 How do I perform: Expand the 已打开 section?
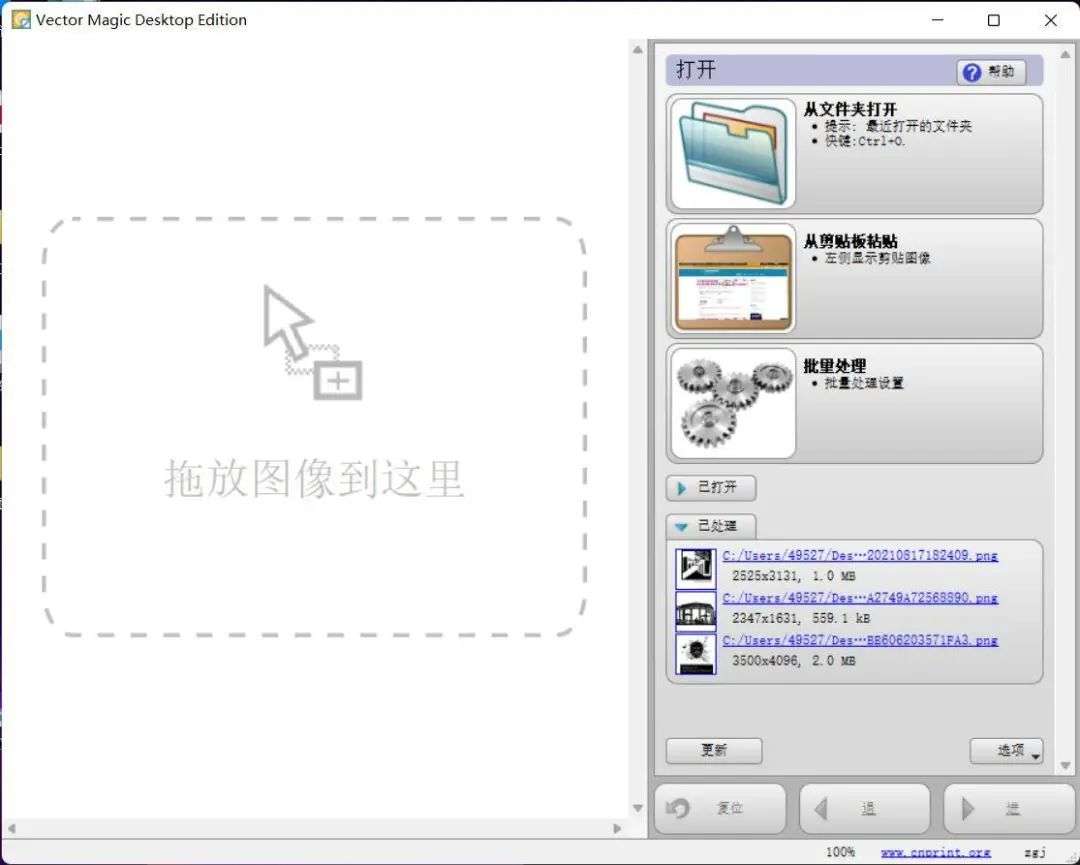point(711,488)
